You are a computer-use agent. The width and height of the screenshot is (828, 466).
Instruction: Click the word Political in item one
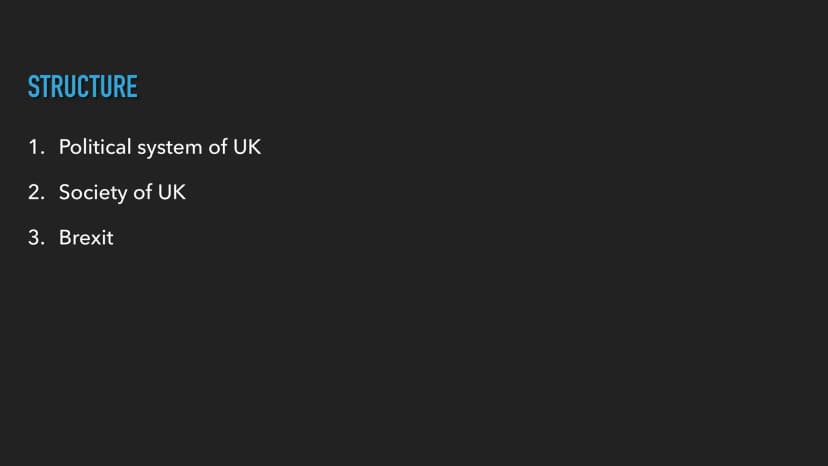tap(95, 147)
